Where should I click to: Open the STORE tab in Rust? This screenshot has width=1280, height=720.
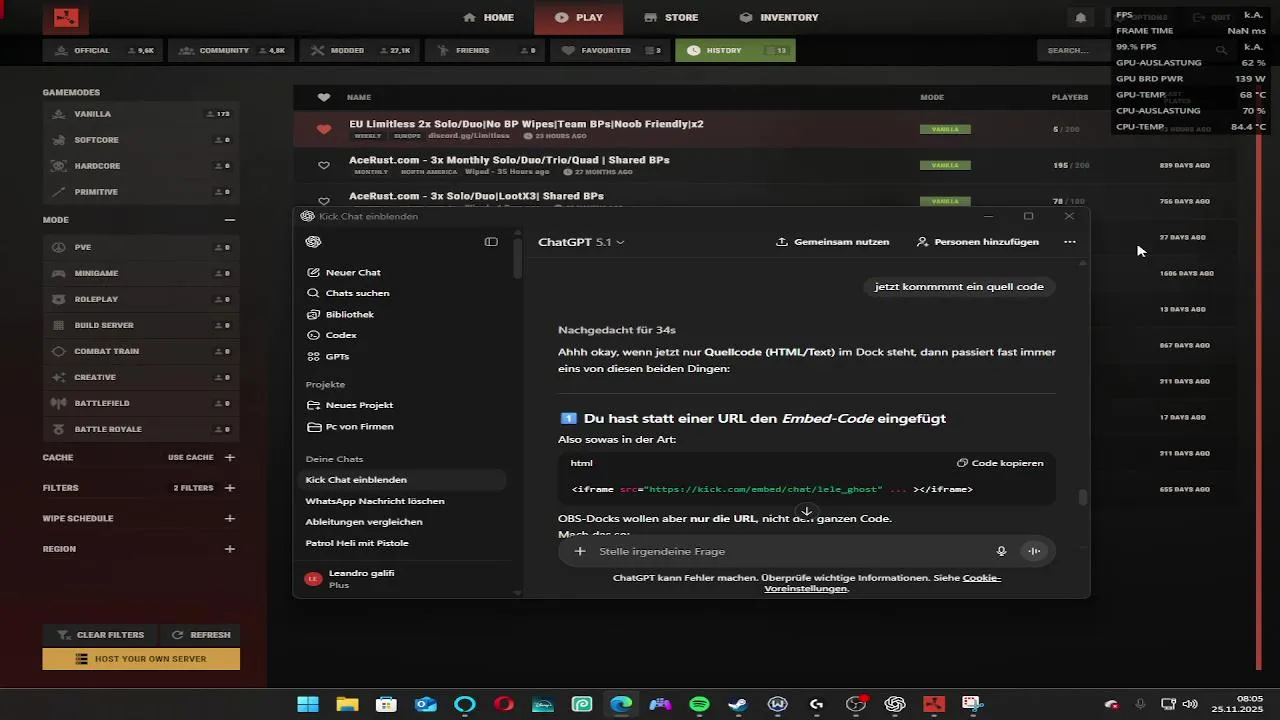pos(671,17)
